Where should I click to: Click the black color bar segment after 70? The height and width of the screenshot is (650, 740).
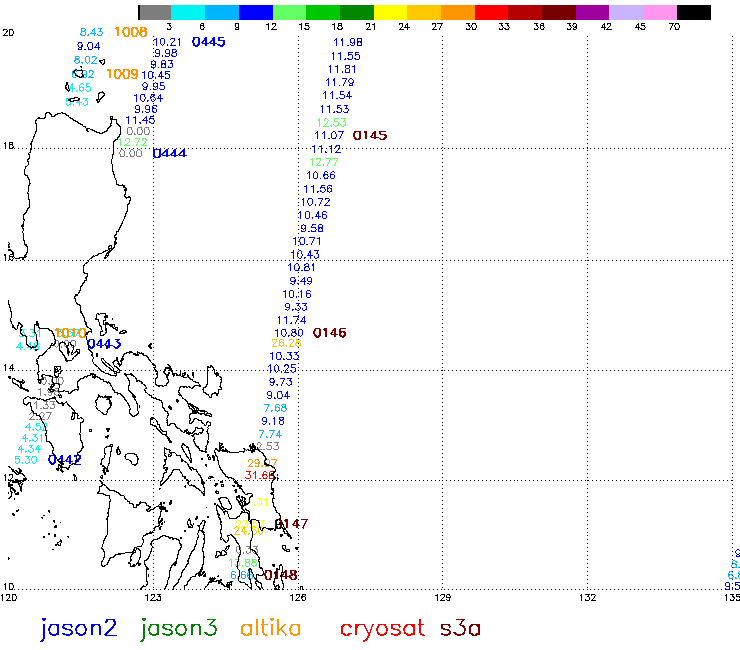(x=694, y=12)
